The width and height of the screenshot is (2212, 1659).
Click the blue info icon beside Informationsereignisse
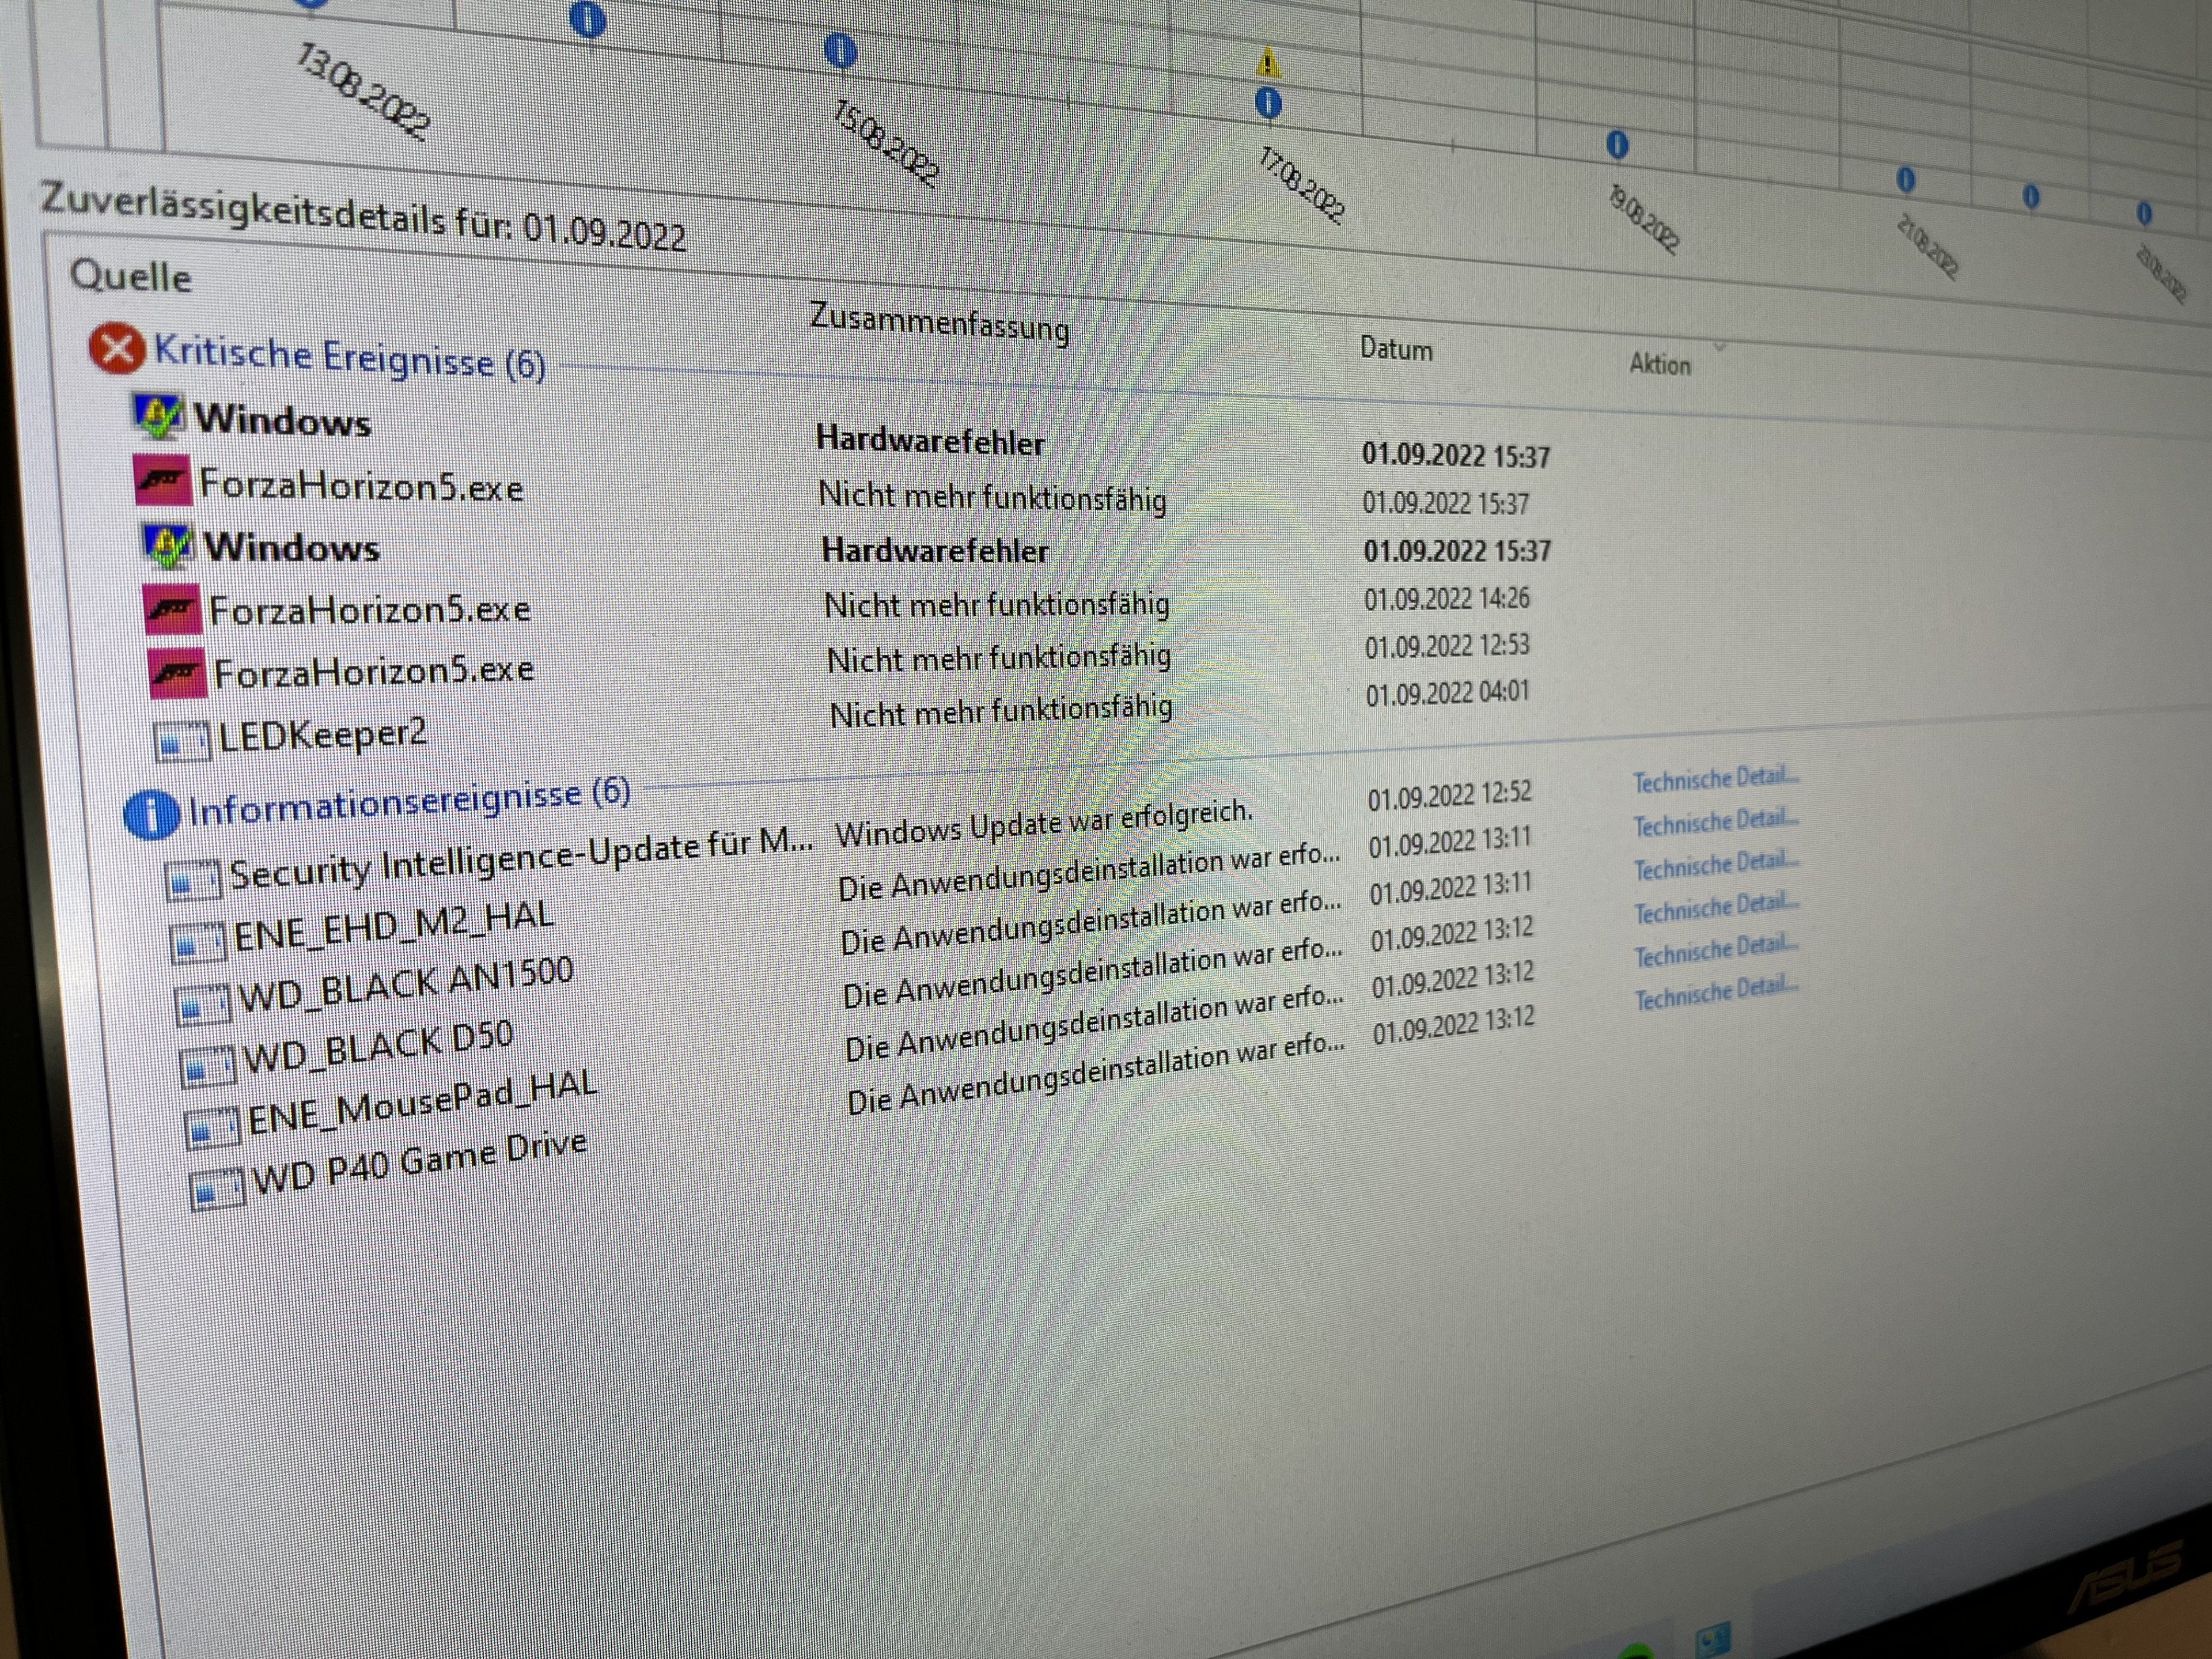coord(152,814)
